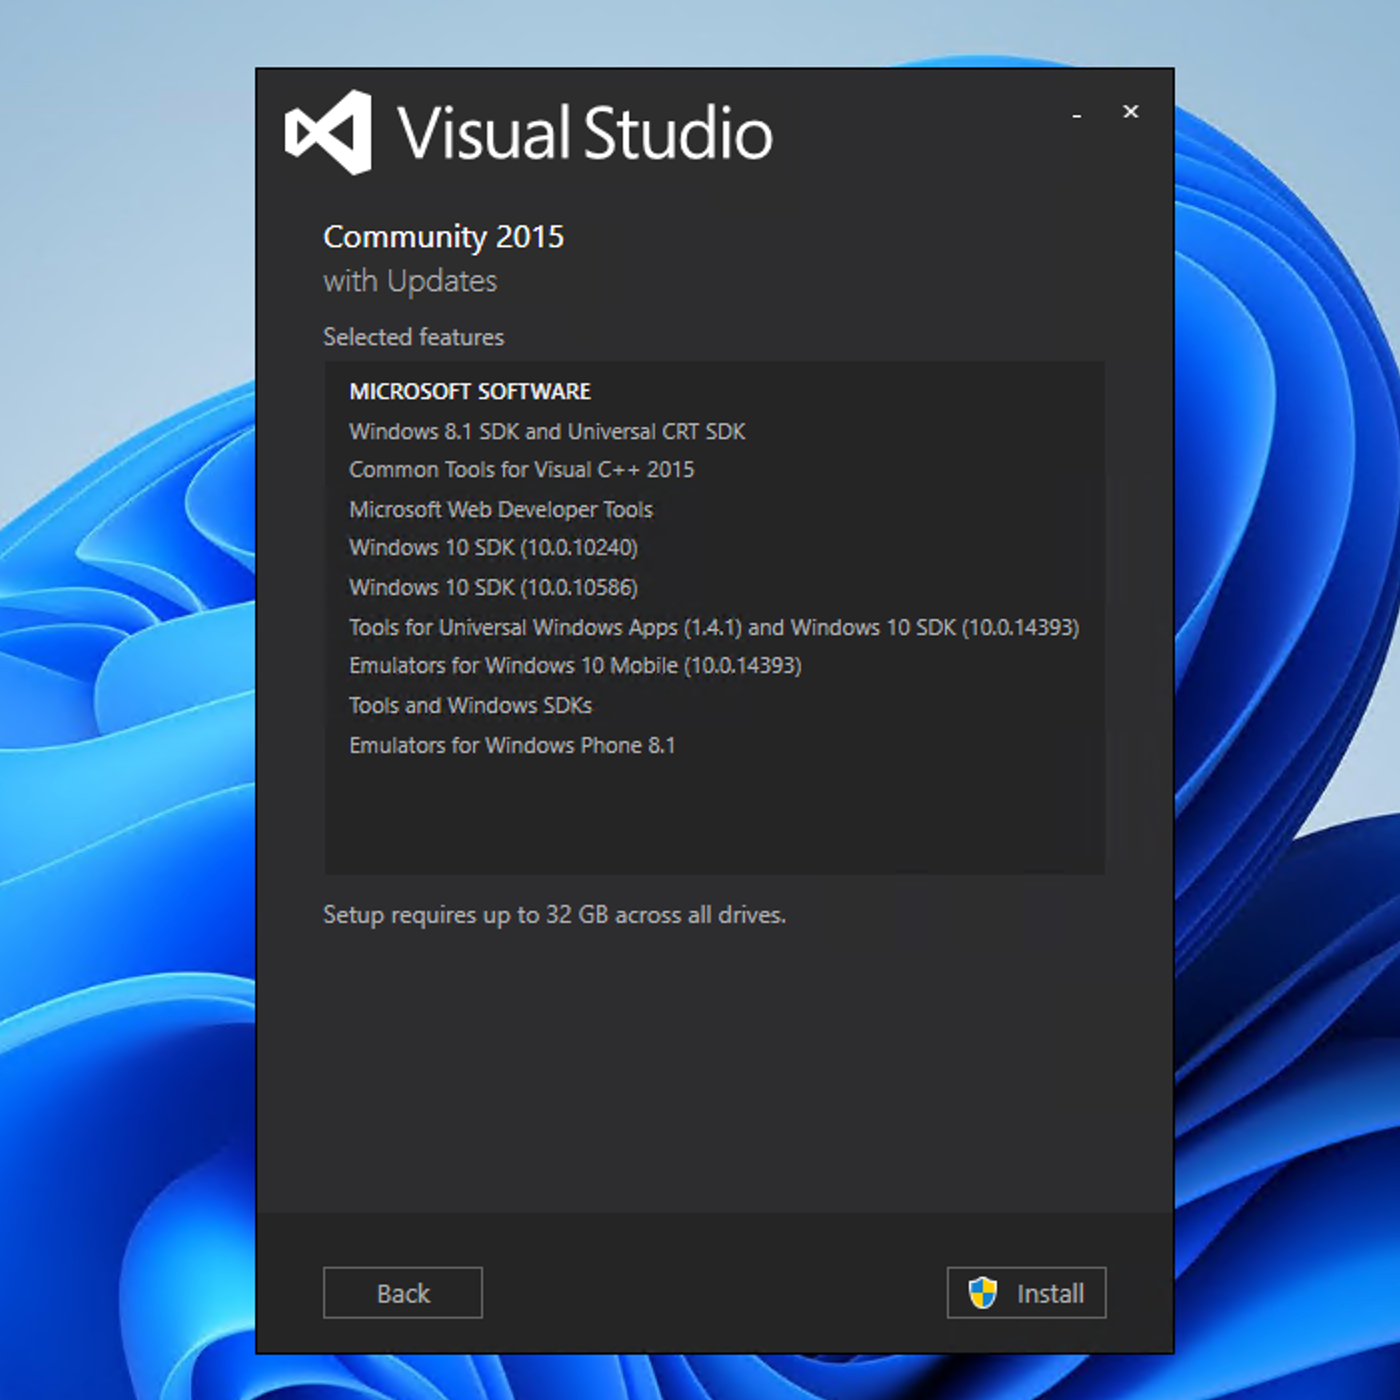This screenshot has height=1400, width=1400.
Task: Click the Visual Studio logo icon
Action: tap(329, 132)
